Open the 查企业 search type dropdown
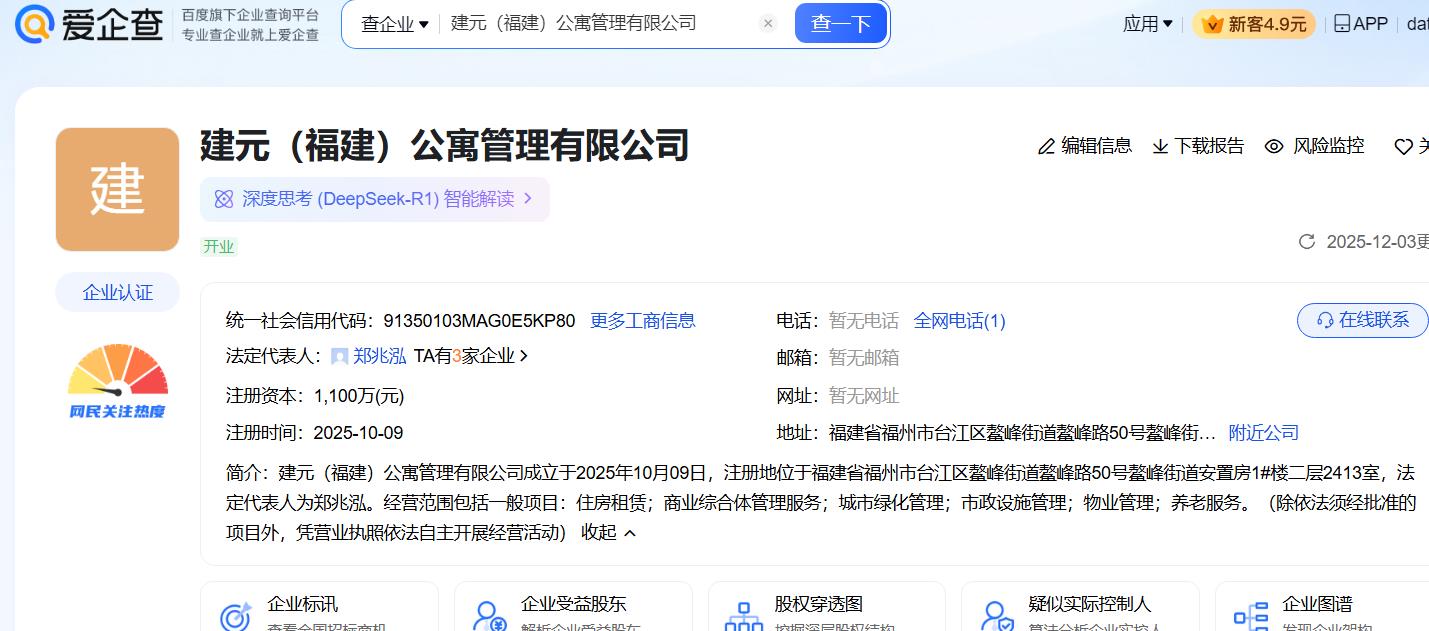Screen dimensions: 1429x631 click(394, 24)
